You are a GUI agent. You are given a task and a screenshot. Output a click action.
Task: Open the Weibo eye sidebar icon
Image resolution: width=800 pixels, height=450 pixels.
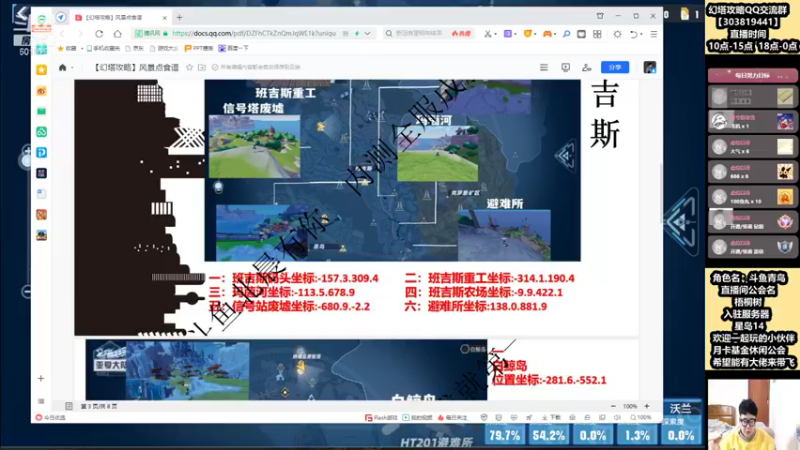pyautogui.click(x=41, y=91)
